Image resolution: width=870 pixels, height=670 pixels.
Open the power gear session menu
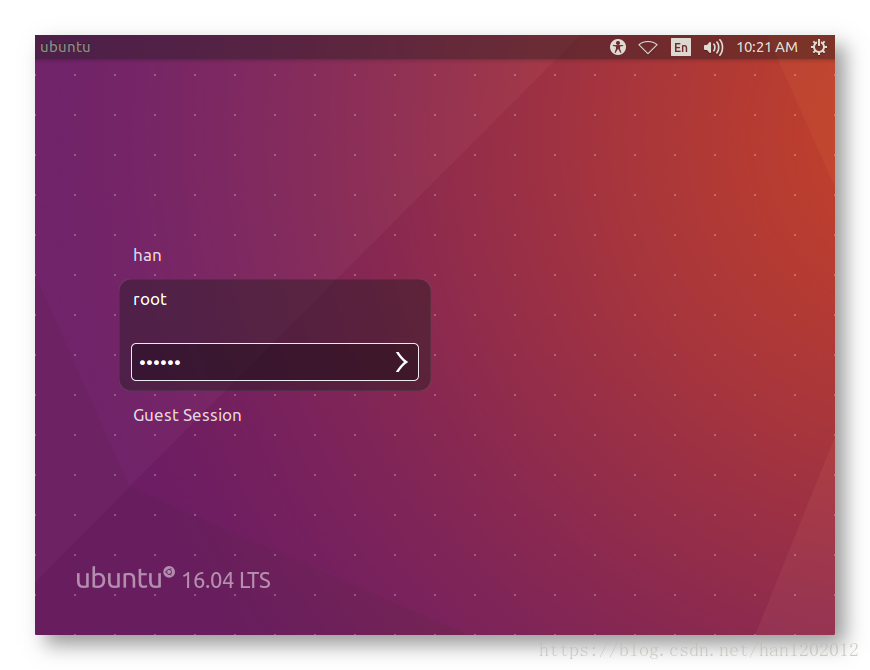click(819, 47)
